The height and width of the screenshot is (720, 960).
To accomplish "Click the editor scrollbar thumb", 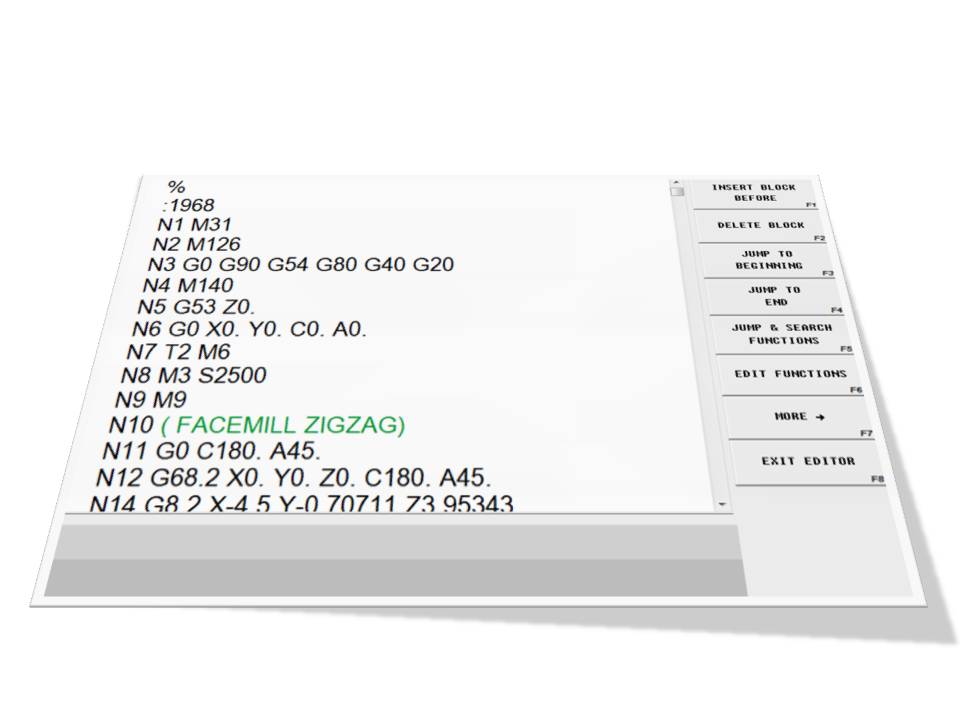I will (x=677, y=192).
